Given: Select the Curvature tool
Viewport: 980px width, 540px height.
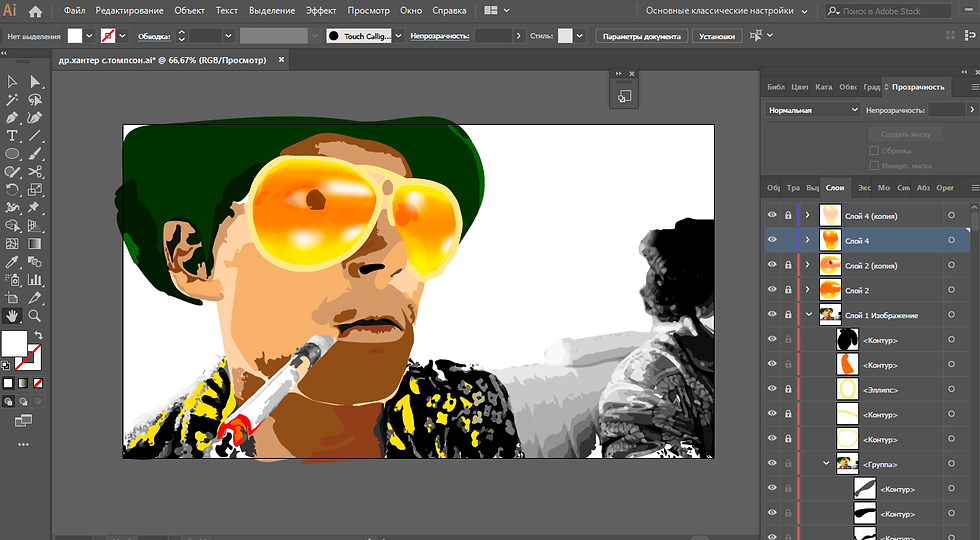Looking at the screenshot, I should tap(35, 118).
